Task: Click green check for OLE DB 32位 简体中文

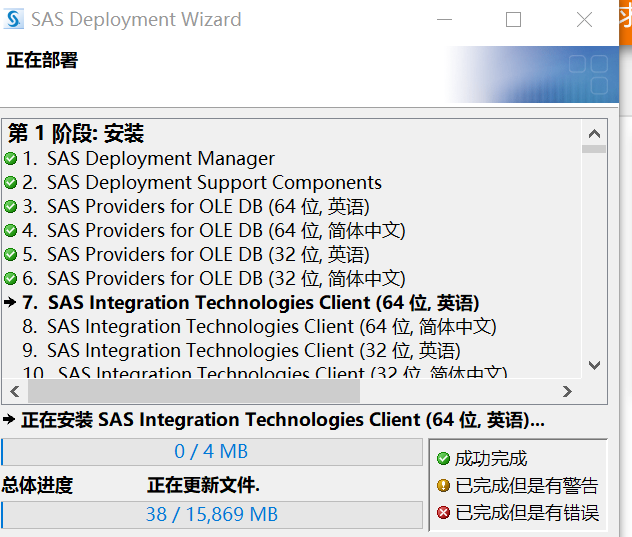Action: tap(10, 279)
